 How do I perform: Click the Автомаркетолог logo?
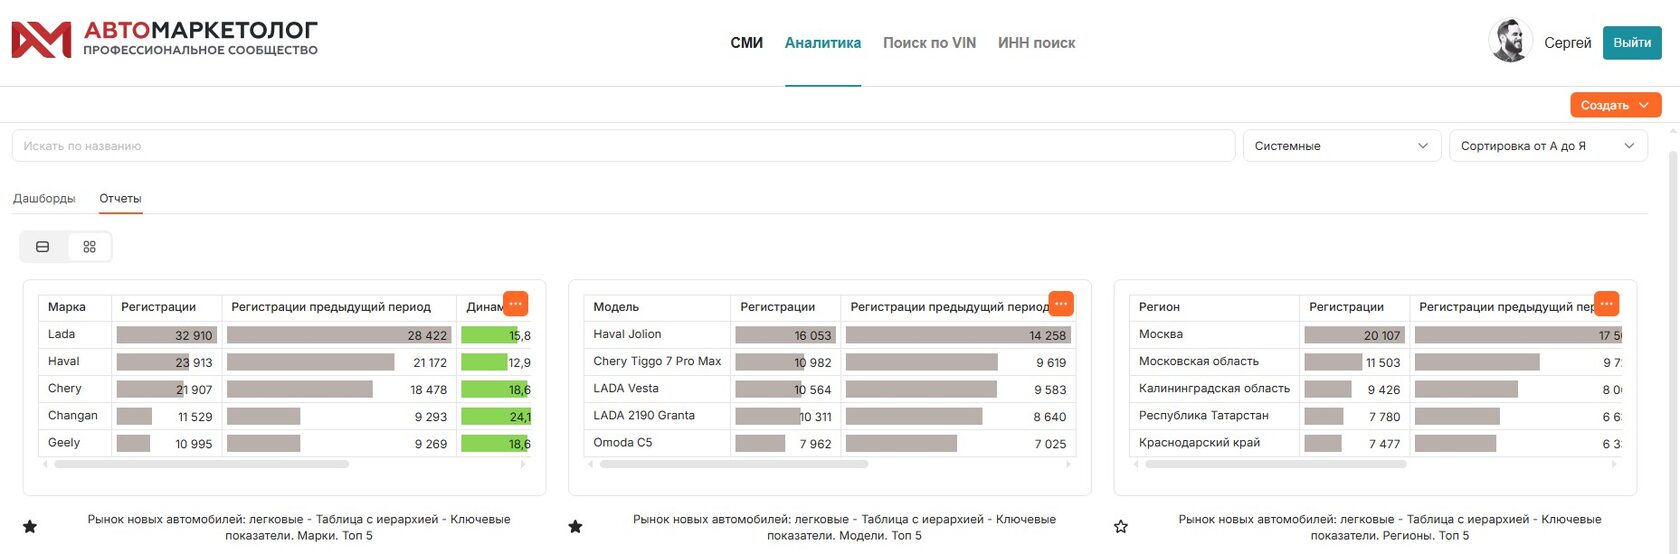coord(165,40)
